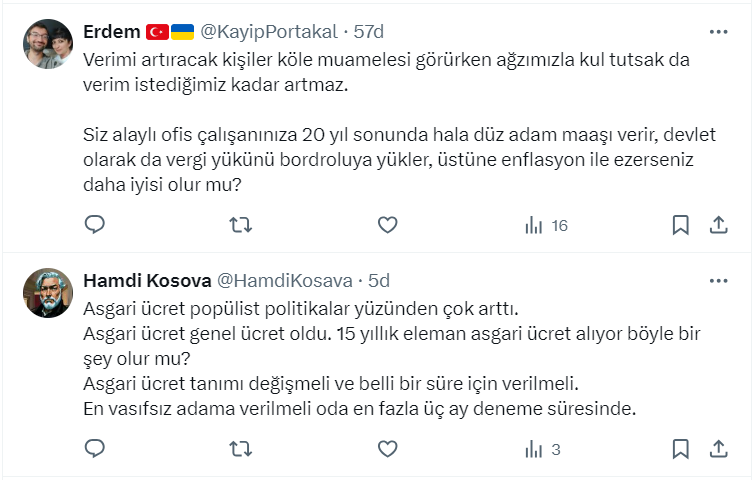Share Erdem's tweet
This screenshot has height=480, width=756.
[x=718, y=225]
